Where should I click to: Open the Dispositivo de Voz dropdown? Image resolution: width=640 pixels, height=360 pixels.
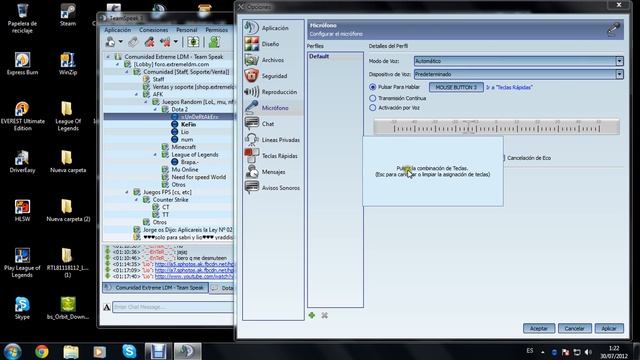(x=519, y=74)
